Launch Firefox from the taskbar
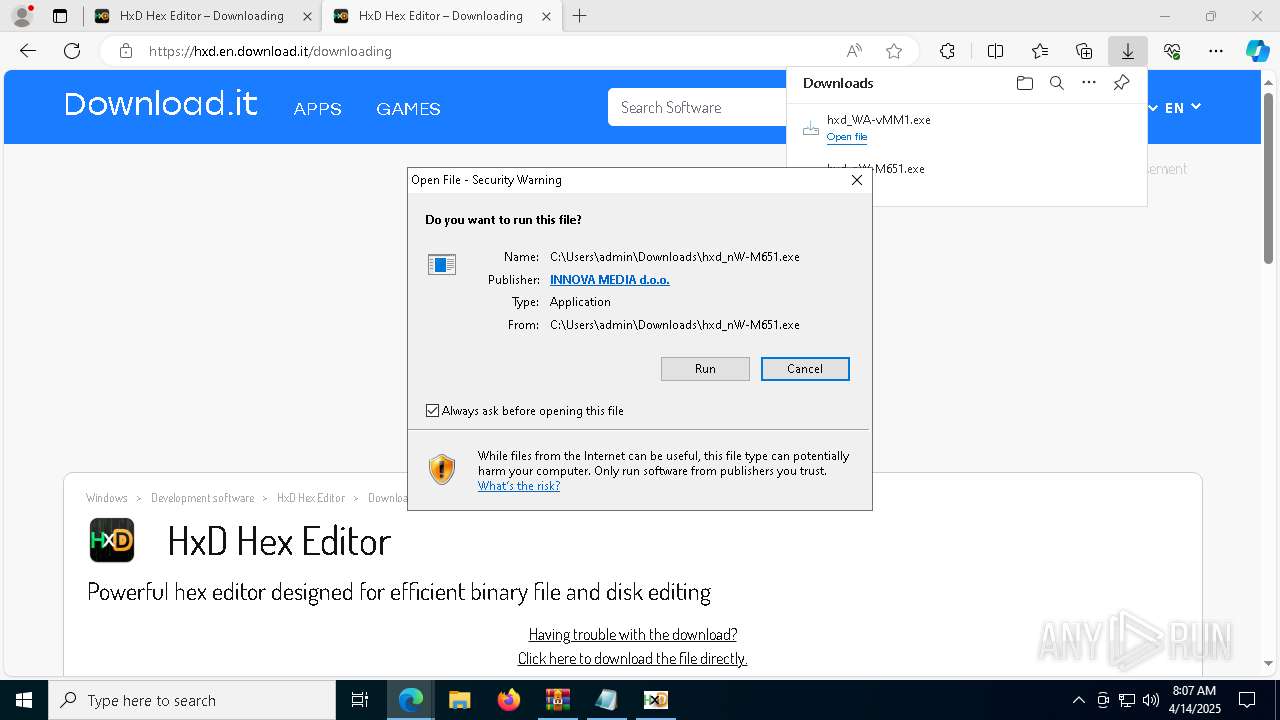Screen dimensions: 1280x720 (x=509, y=700)
